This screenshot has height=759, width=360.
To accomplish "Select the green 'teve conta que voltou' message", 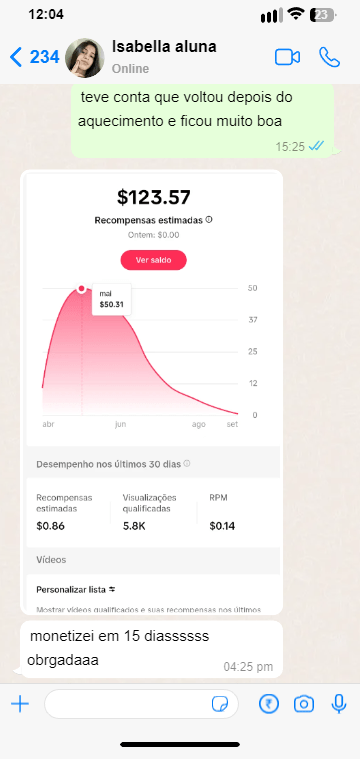I will 203,121.
